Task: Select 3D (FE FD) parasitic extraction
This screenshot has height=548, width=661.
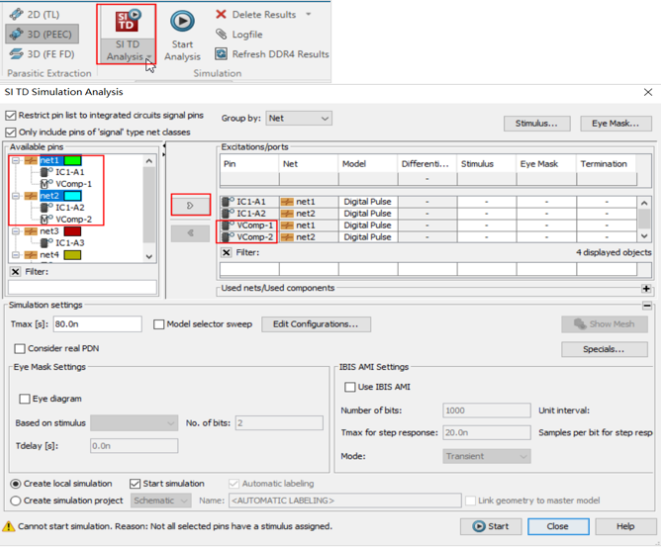Action: click(x=42, y=54)
